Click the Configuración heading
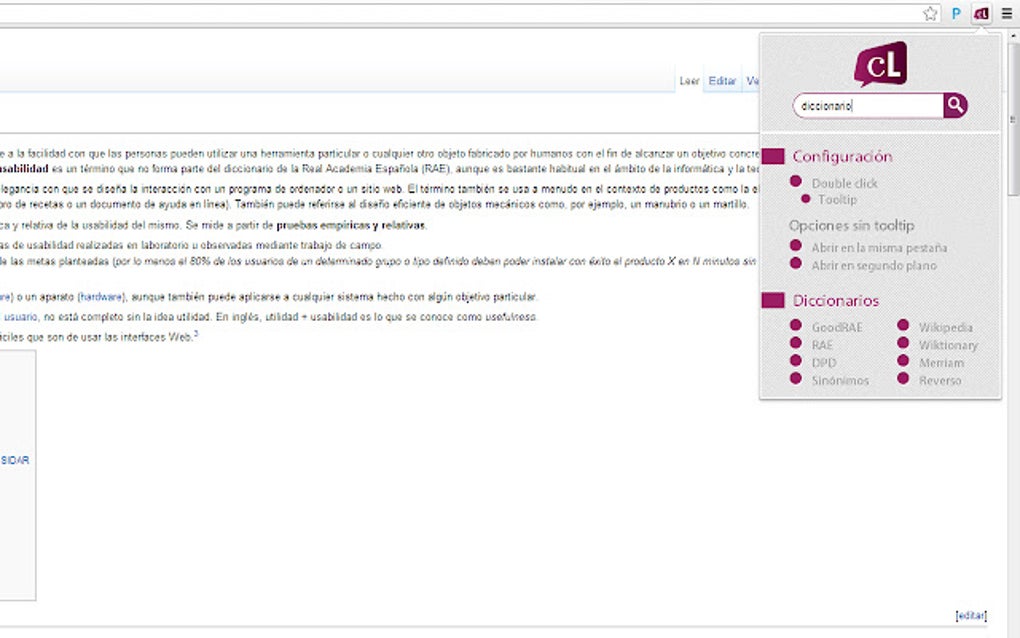The image size is (1020, 638). (x=842, y=157)
